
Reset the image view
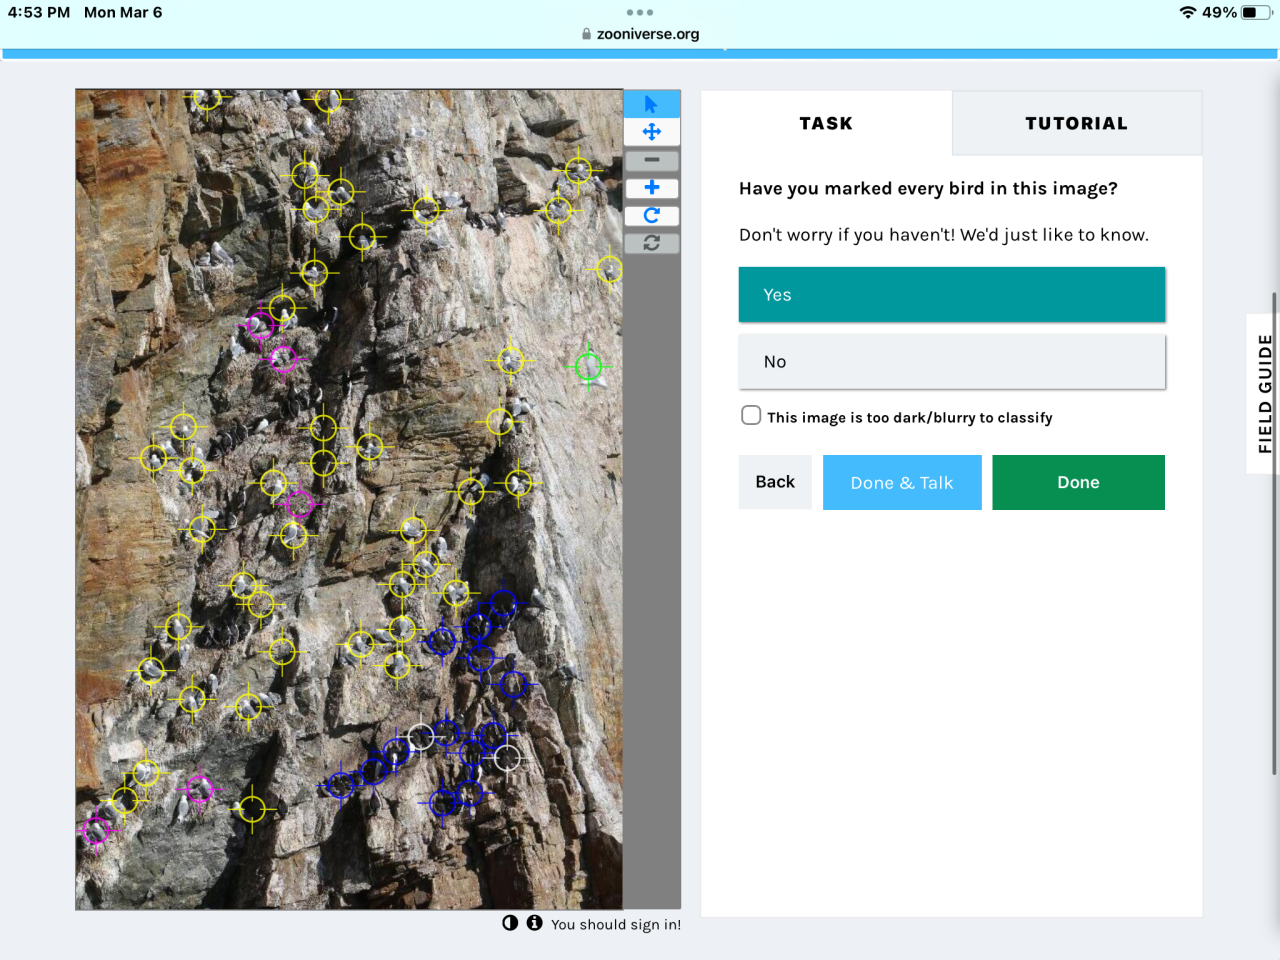tap(651, 243)
